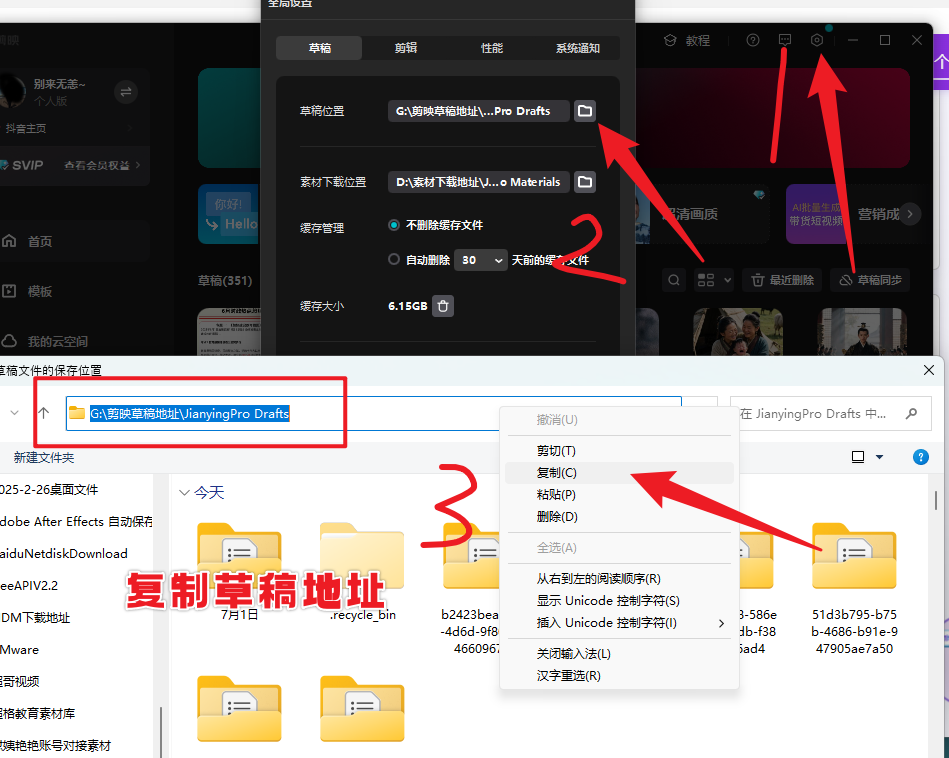Click the feedback message icon in title bar
The width and height of the screenshot is (949, 758).
[785, 40]
